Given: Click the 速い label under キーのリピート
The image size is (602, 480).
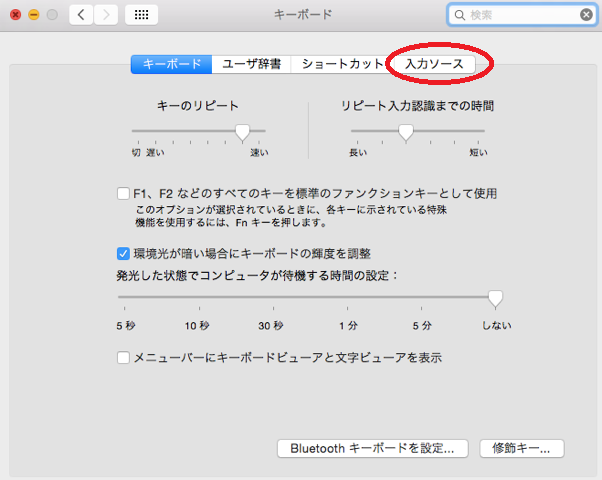Looking at the screenshot, I should pyautogui.click(x=259, y=153).
